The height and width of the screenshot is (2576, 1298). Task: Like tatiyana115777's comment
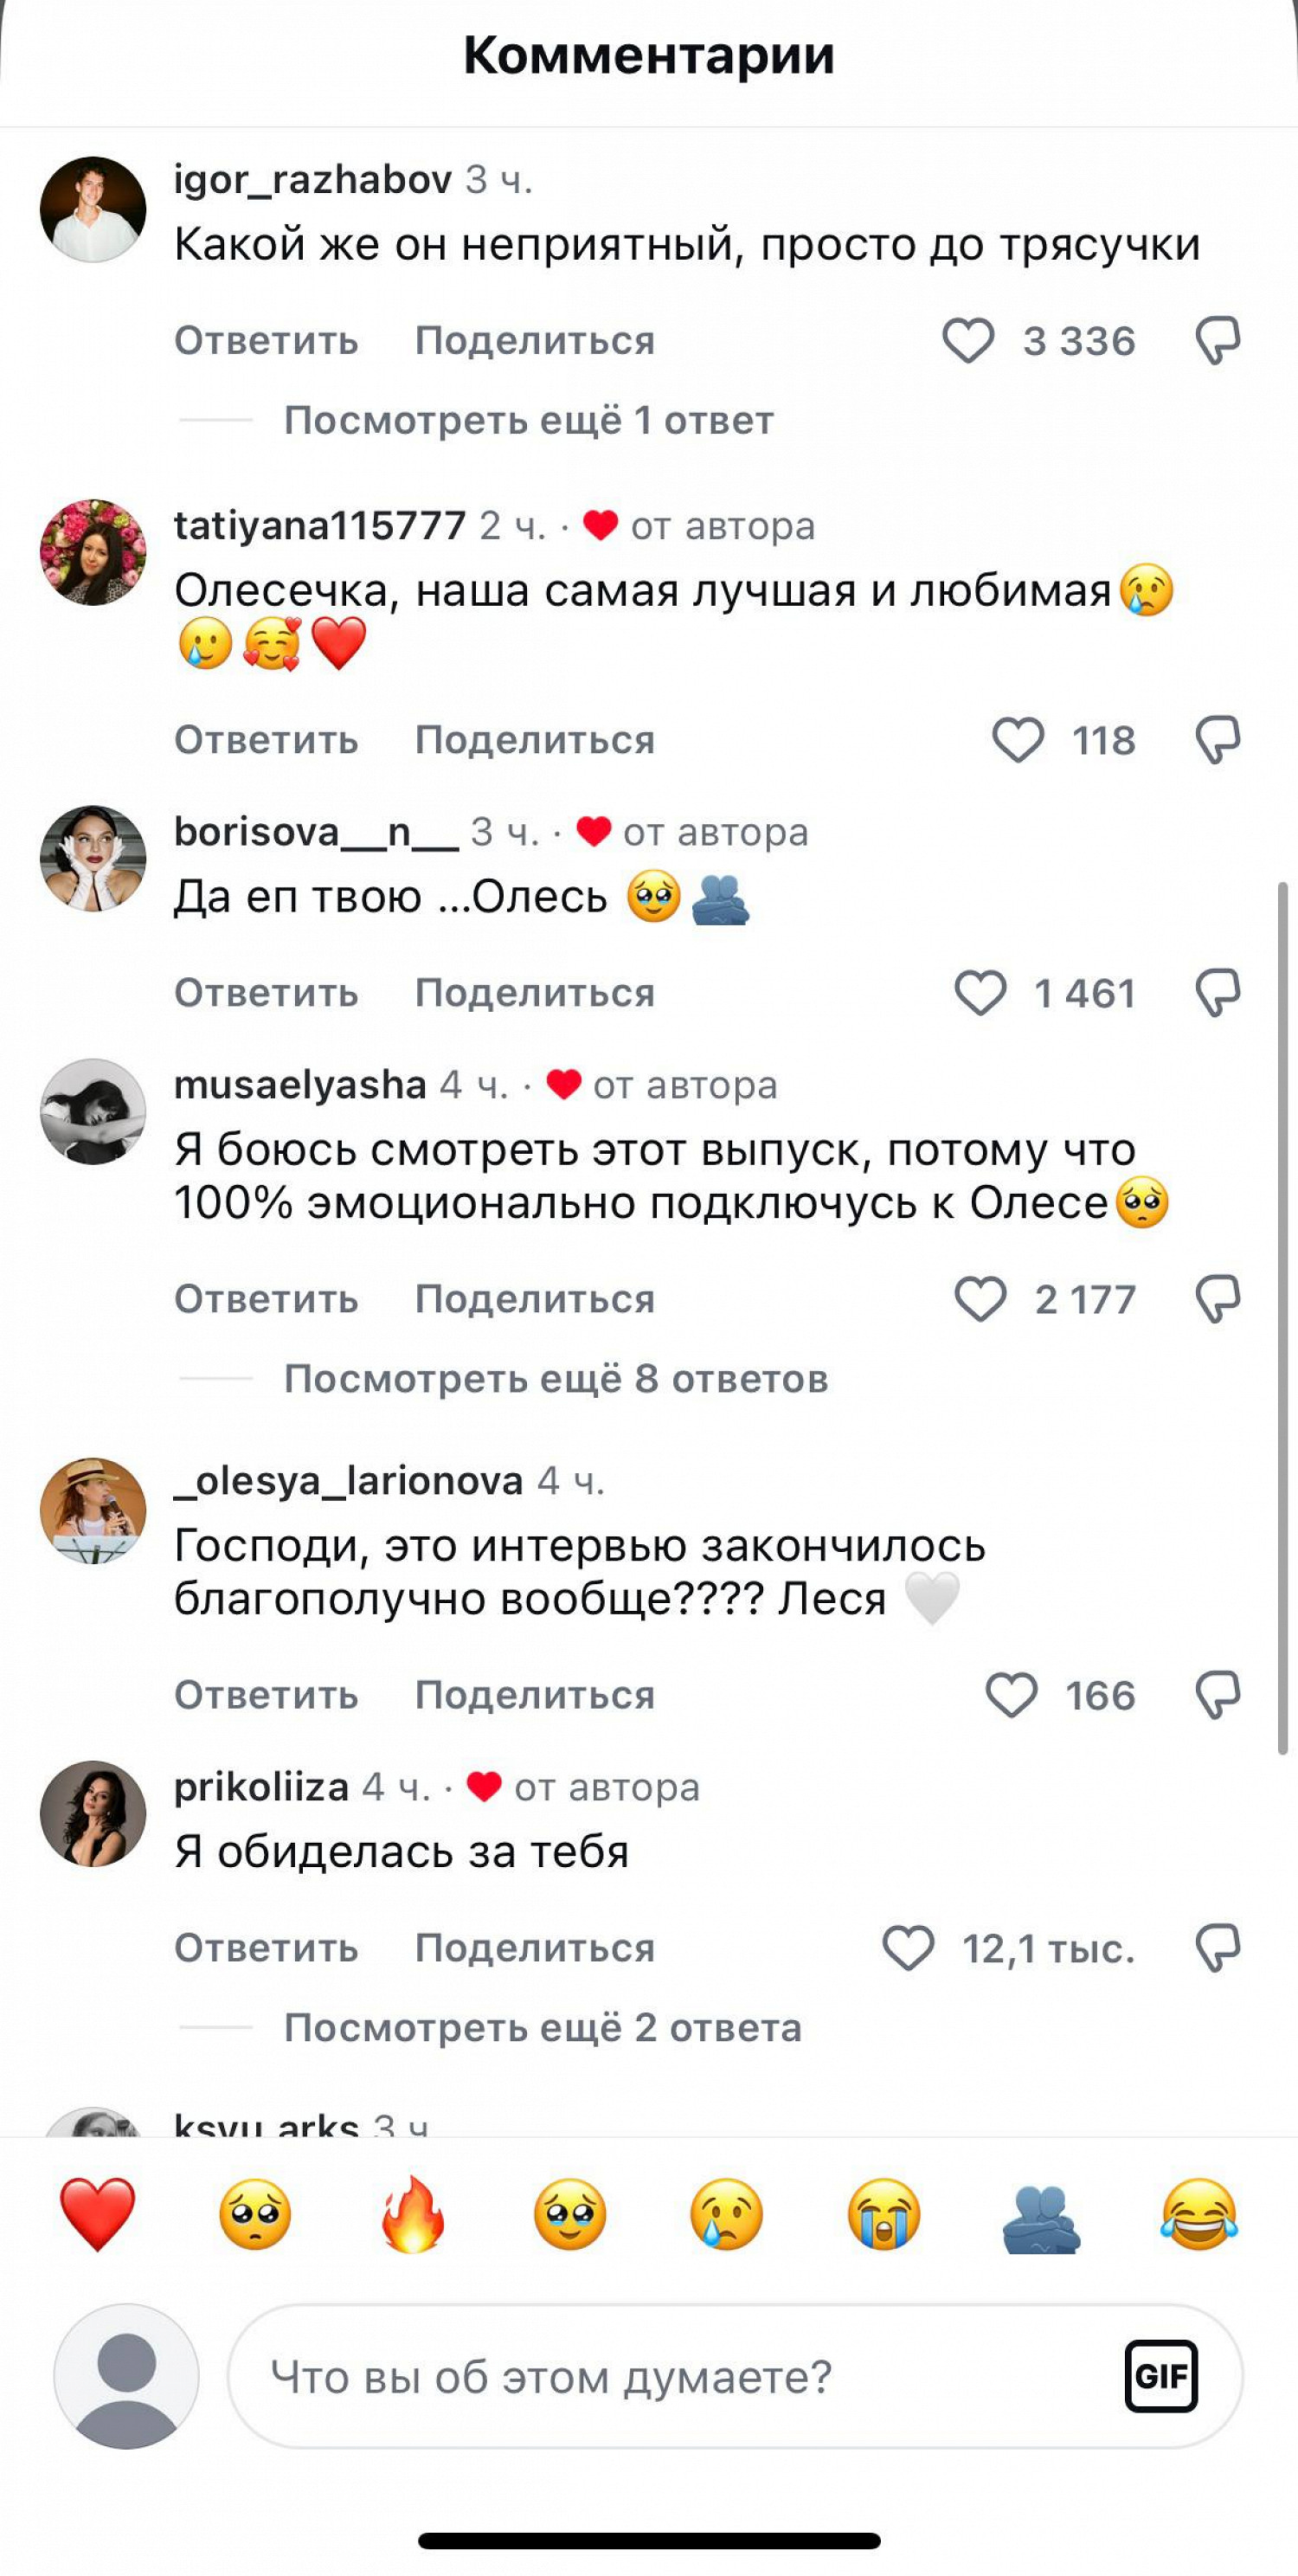coord(1018,740)
